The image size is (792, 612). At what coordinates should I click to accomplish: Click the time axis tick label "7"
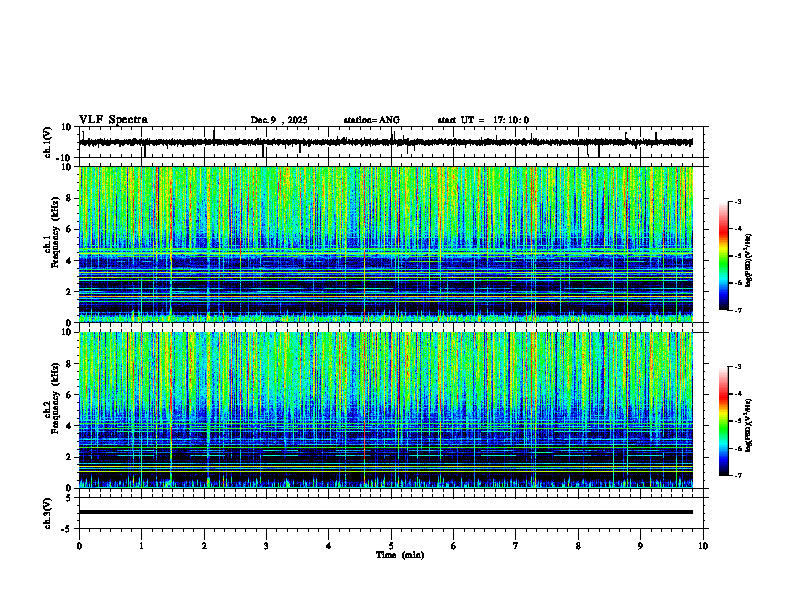(x=516, y=546)
